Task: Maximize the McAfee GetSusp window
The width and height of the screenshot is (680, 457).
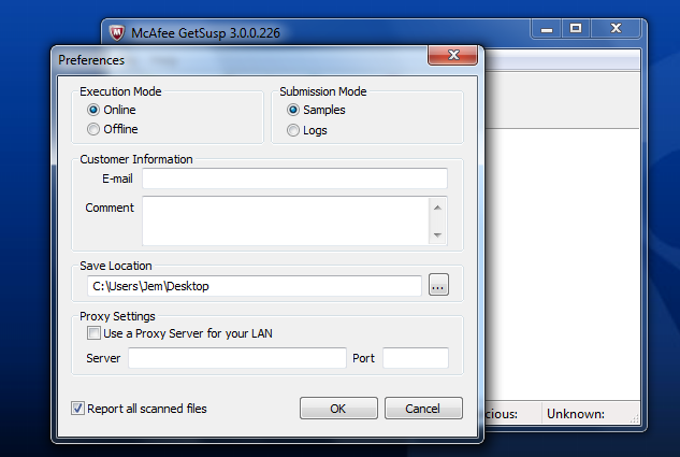Action: 576,29
